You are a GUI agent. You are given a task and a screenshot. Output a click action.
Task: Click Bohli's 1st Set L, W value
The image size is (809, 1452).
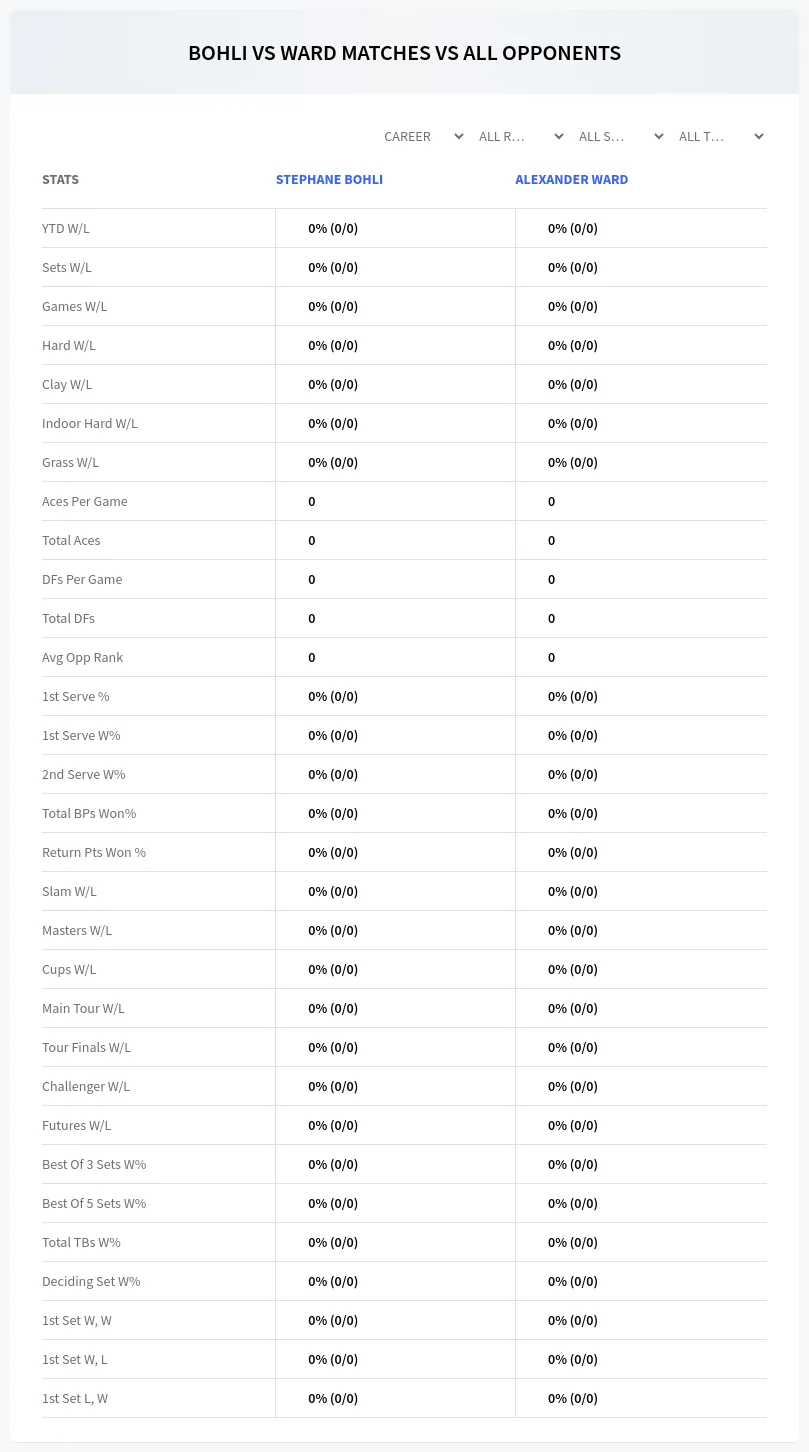point(333,1398)
